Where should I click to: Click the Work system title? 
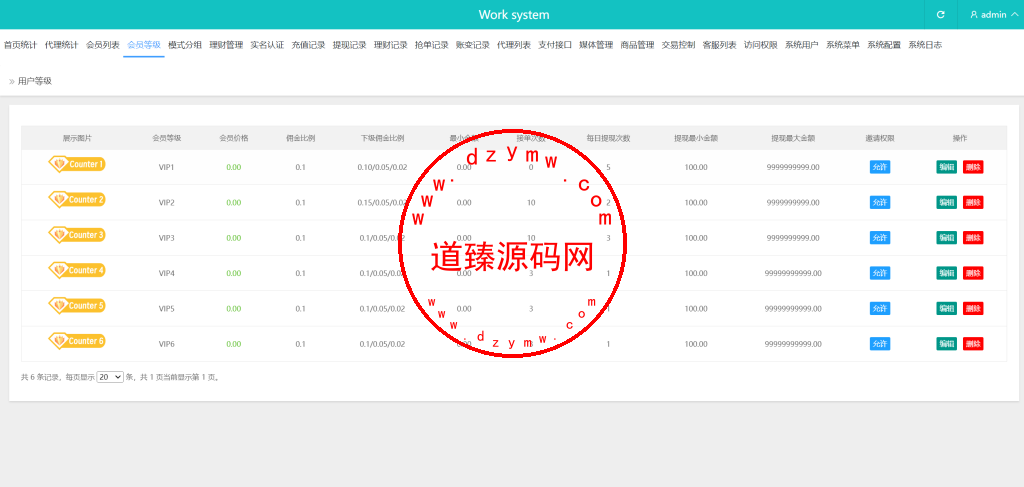coord(514,14)
